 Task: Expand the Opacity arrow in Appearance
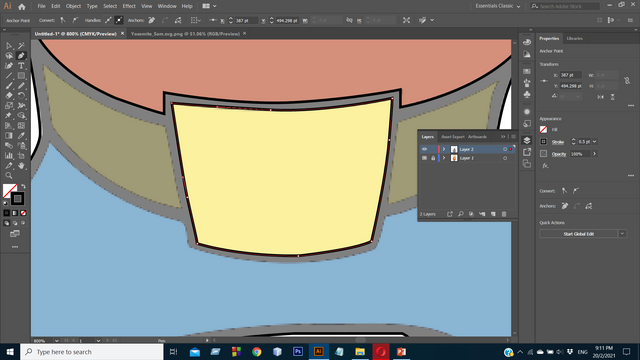coord(595,154)
